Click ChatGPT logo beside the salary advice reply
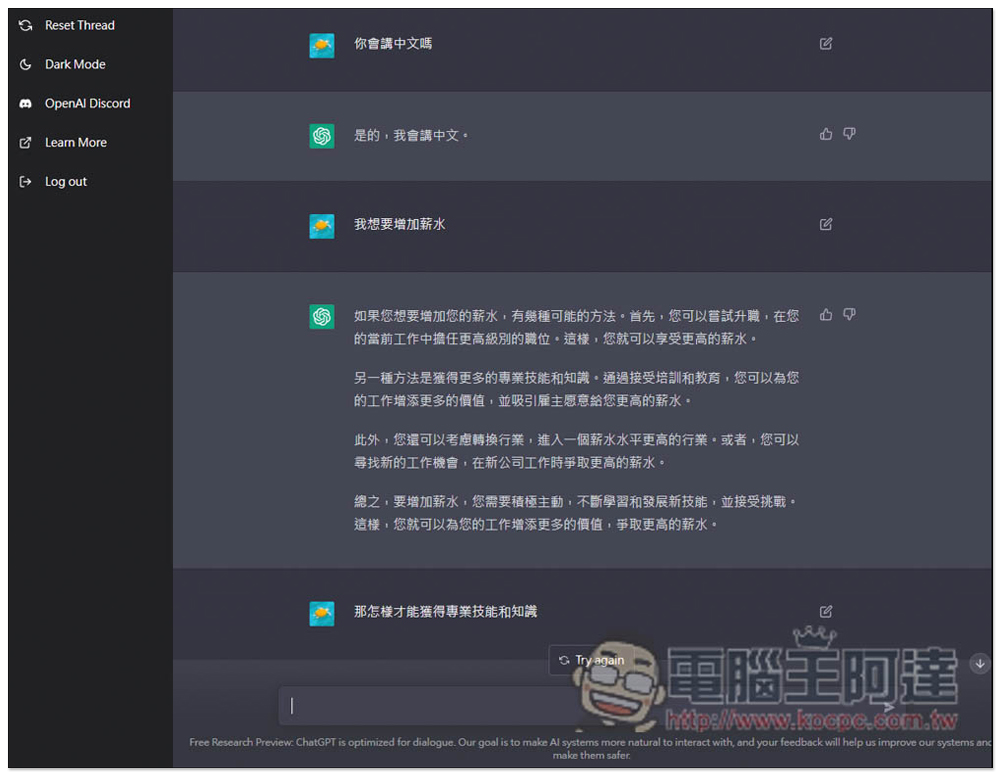Screen dimensions: 1000x777 tap(321, 316)
